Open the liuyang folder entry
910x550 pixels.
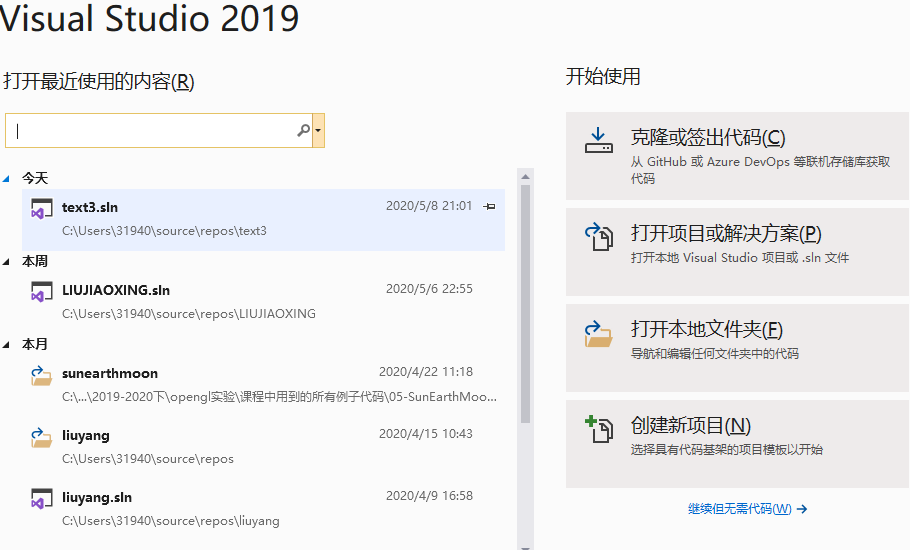tap(263, 447)
